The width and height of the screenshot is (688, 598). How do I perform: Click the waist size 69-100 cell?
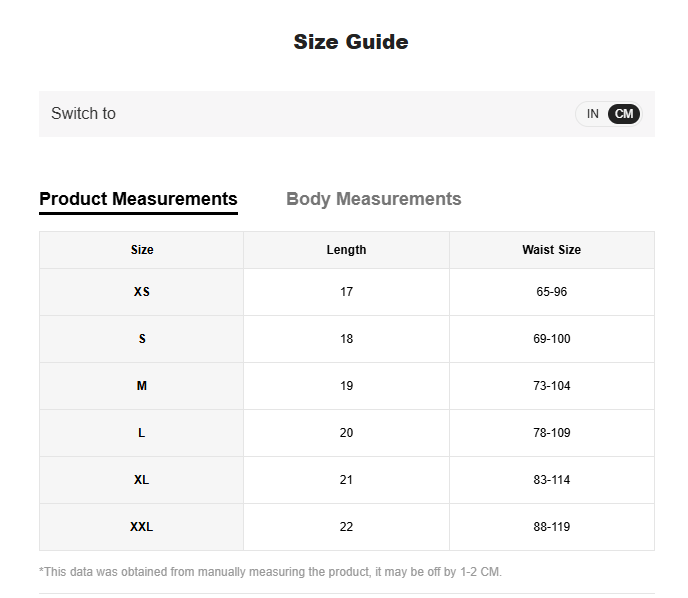pyautogui.click(x=551, y=339)
